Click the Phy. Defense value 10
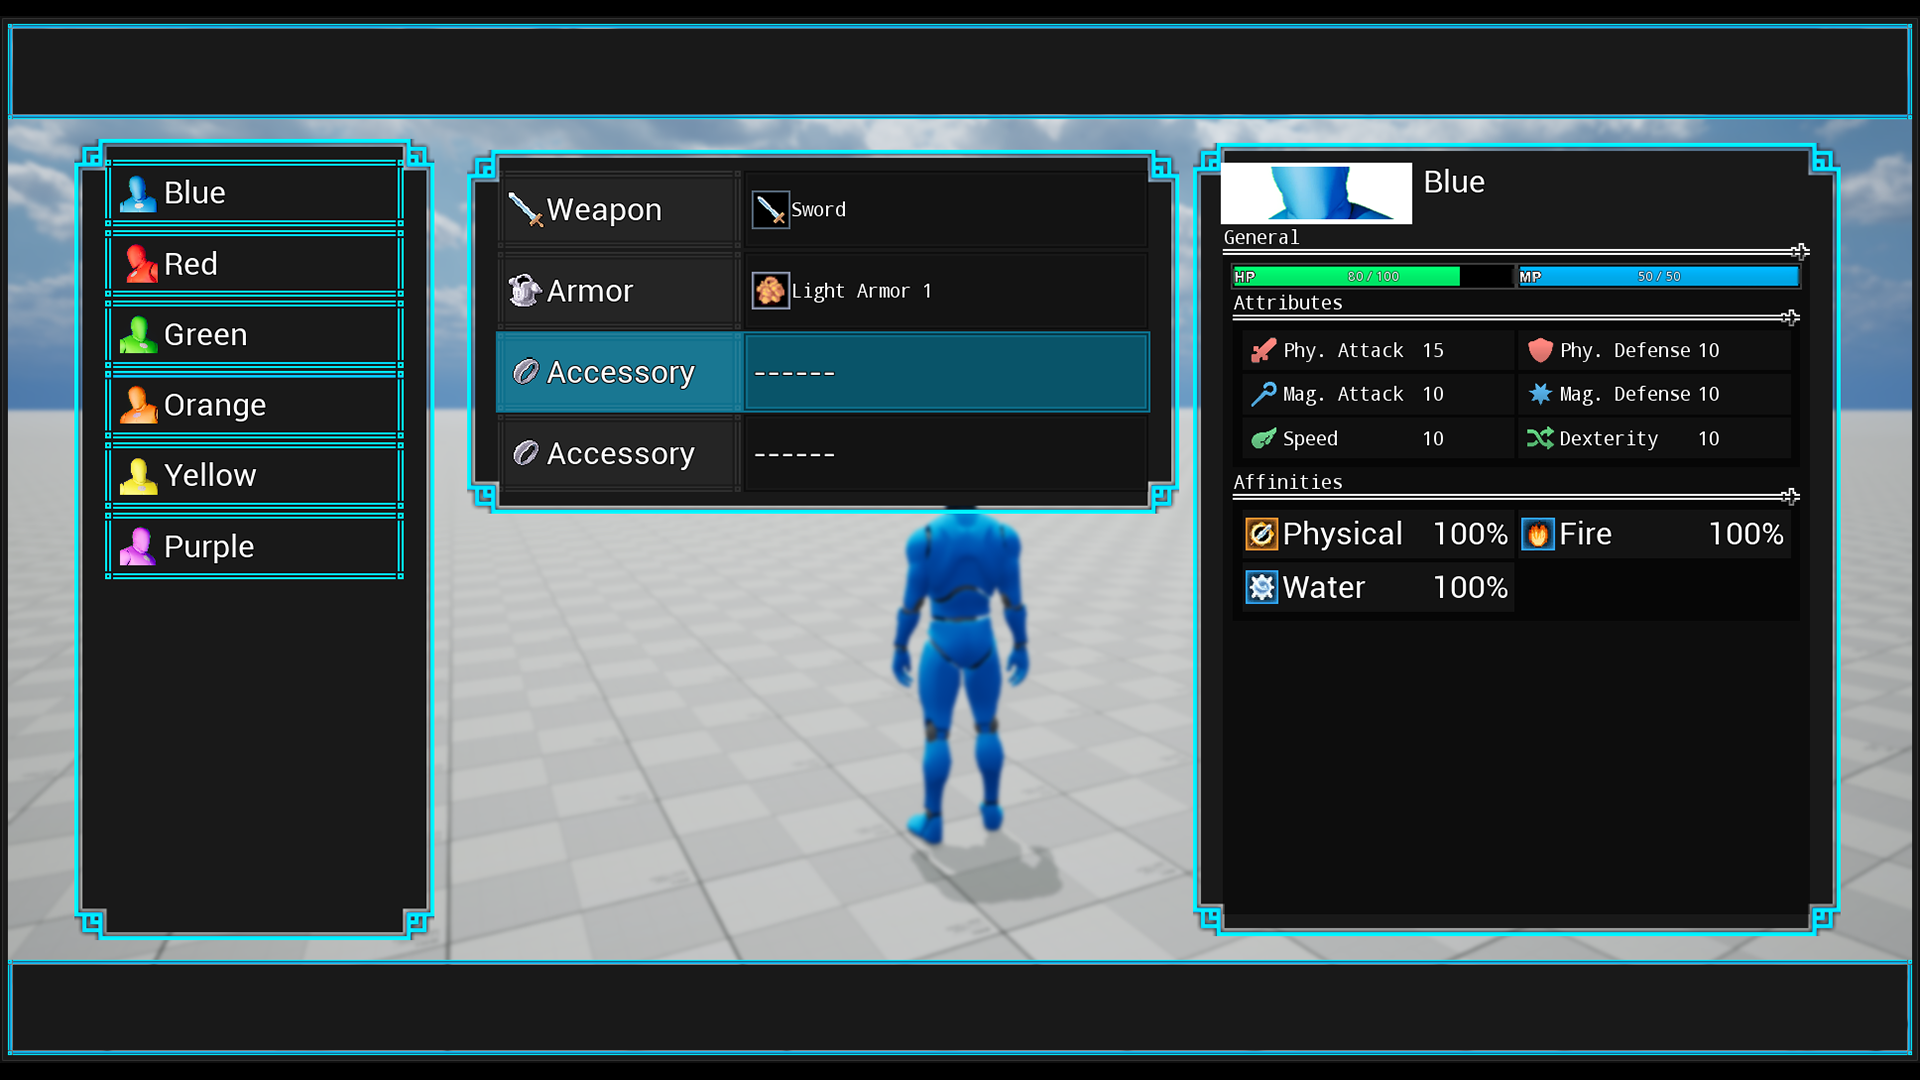The height and width of the screenshot is (1080, 1920). pyautogui.click(x=1708, y=350)
